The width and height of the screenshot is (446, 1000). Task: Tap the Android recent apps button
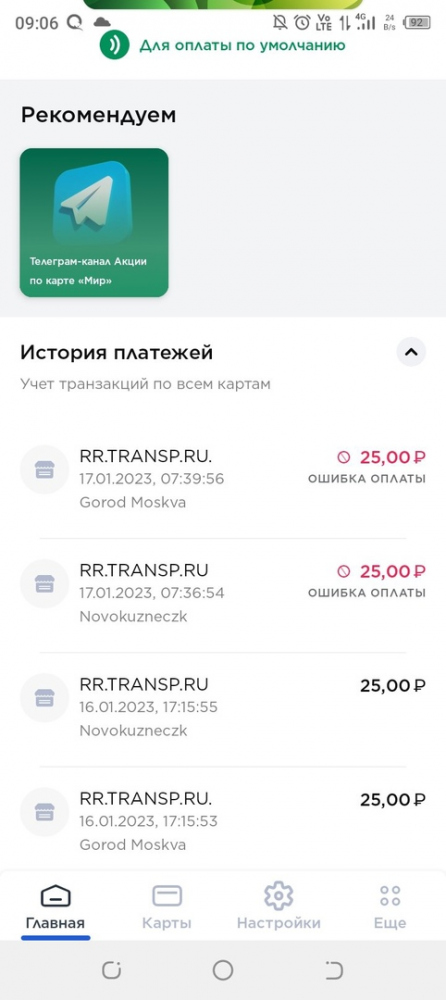[x=111, y=971]
